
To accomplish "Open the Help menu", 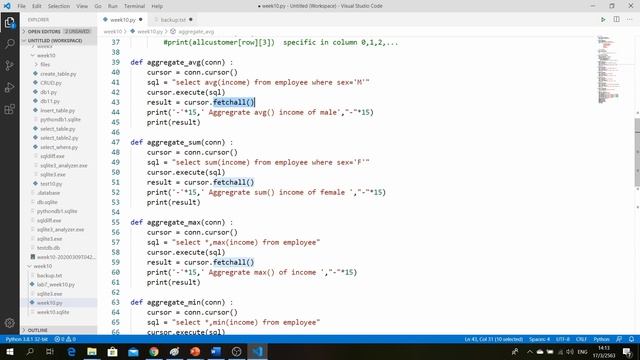I will pos(157,6).
